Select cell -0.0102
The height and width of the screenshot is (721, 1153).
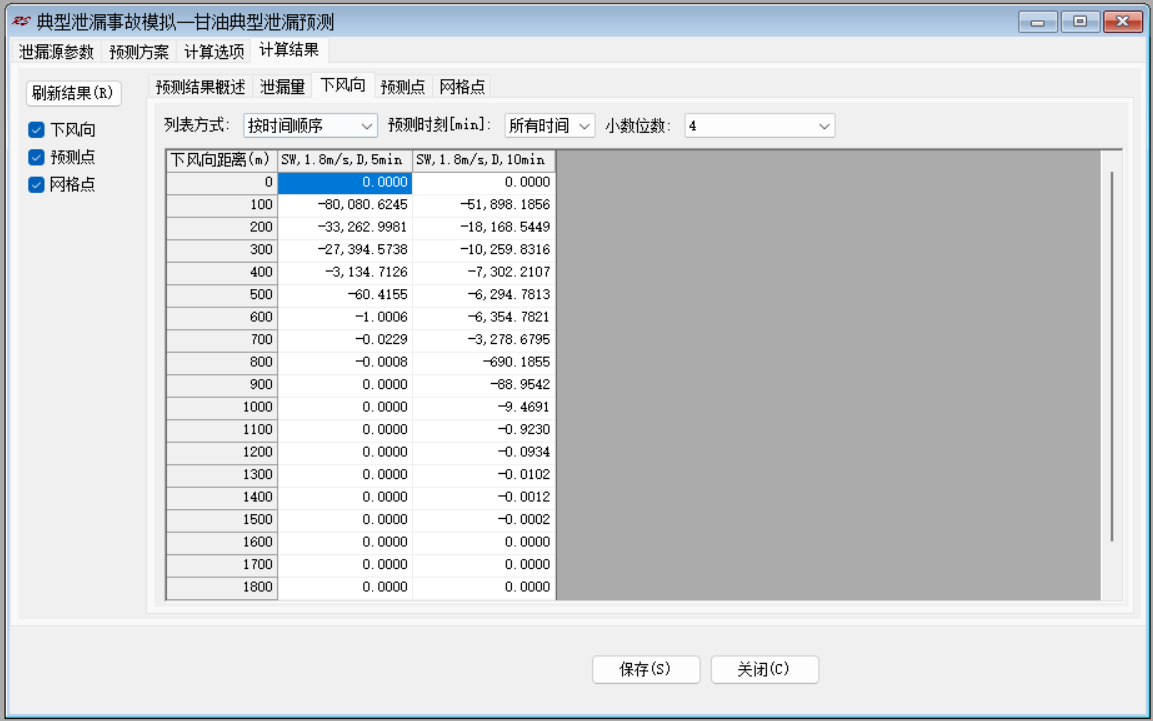pyautogui.click(x=484, y=475)
